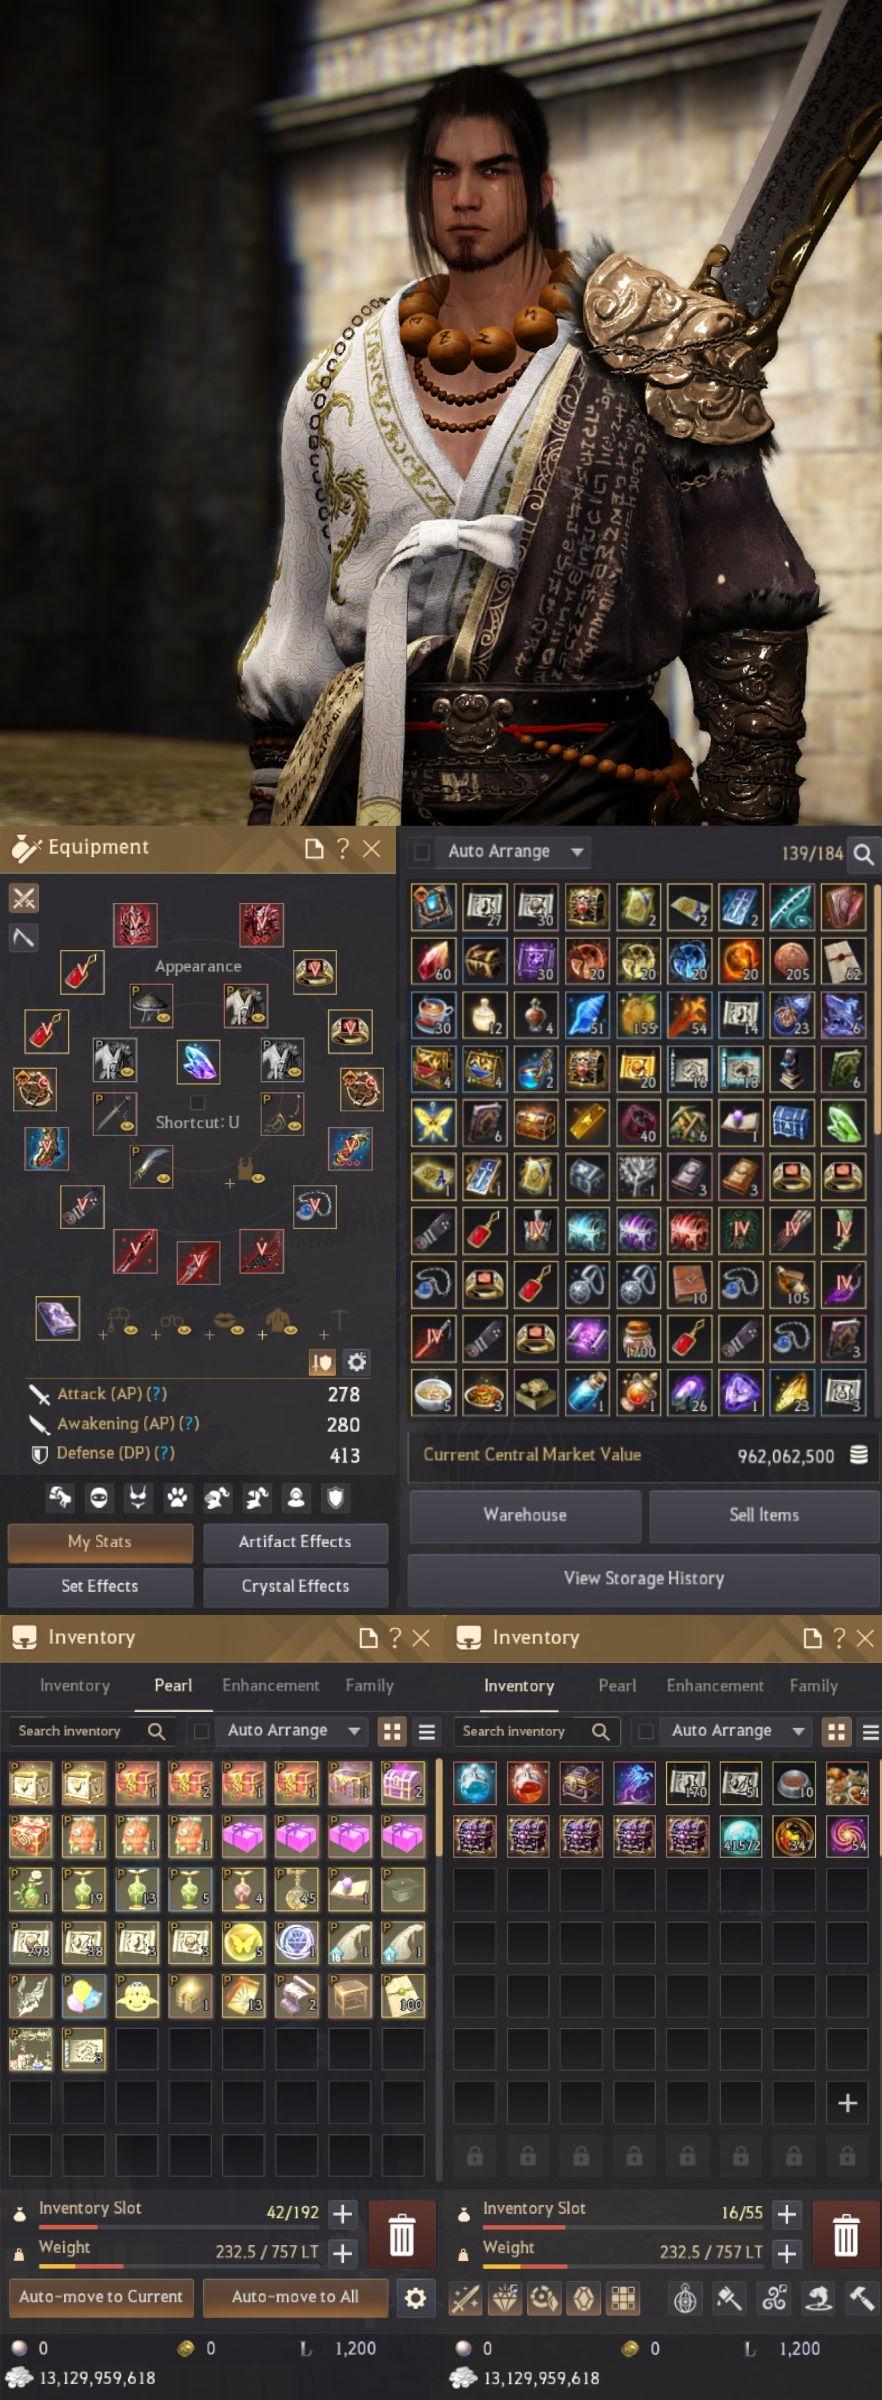Viewport: 882px width, 2400px height.
Task: Click the equipment settings gear icon
Action: [357, 1362]
